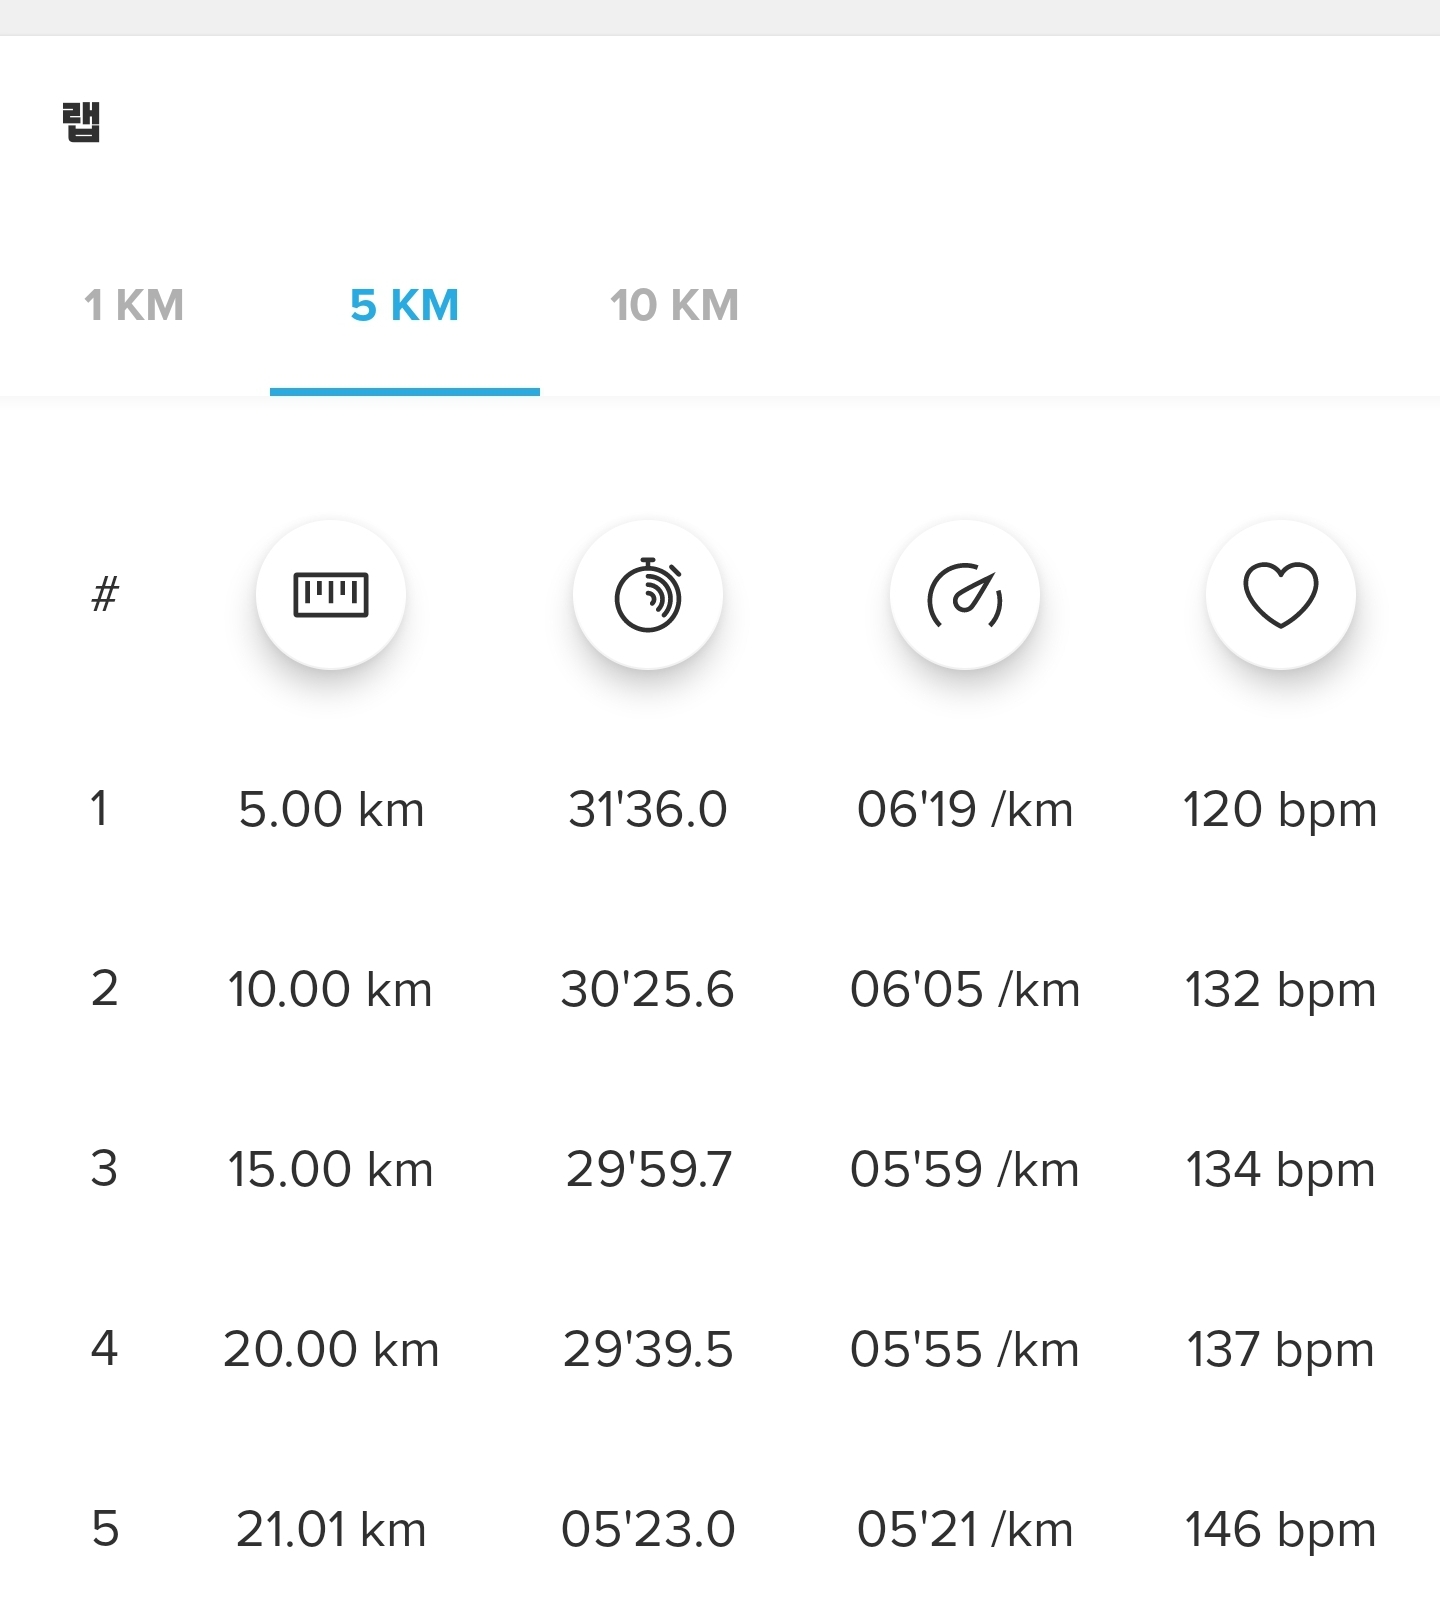Image resolution: width=1440 pixels, height=1619 pixels.
Task: Select lap 4 heart rate 137 bpm
Action: (1281, 1349)
